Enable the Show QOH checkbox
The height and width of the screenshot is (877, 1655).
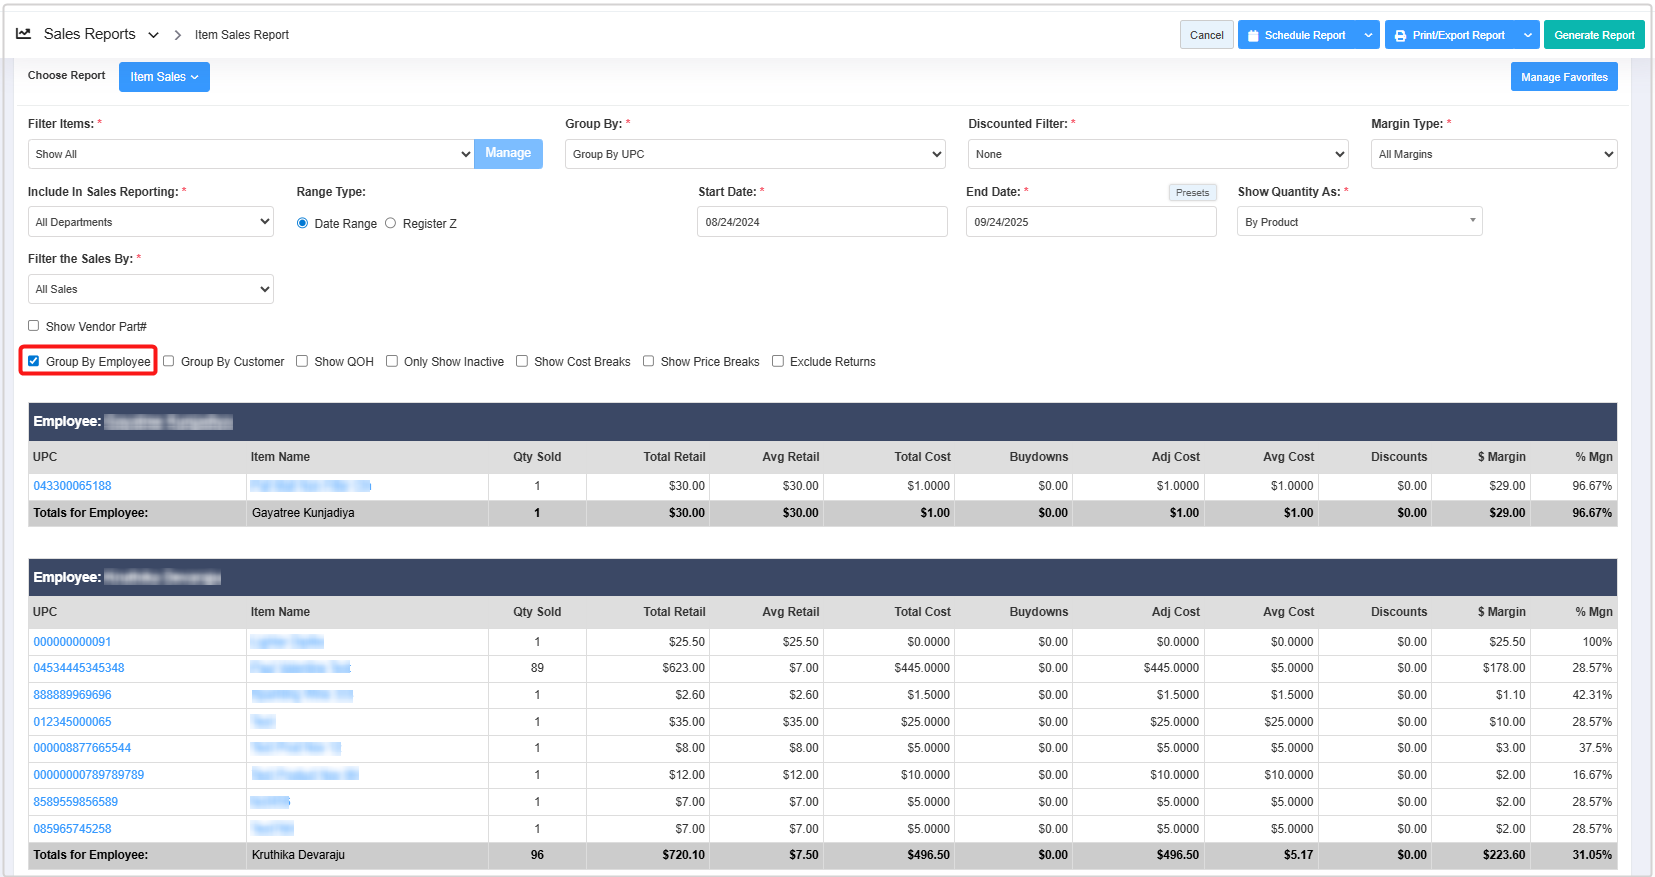(302, 361)
